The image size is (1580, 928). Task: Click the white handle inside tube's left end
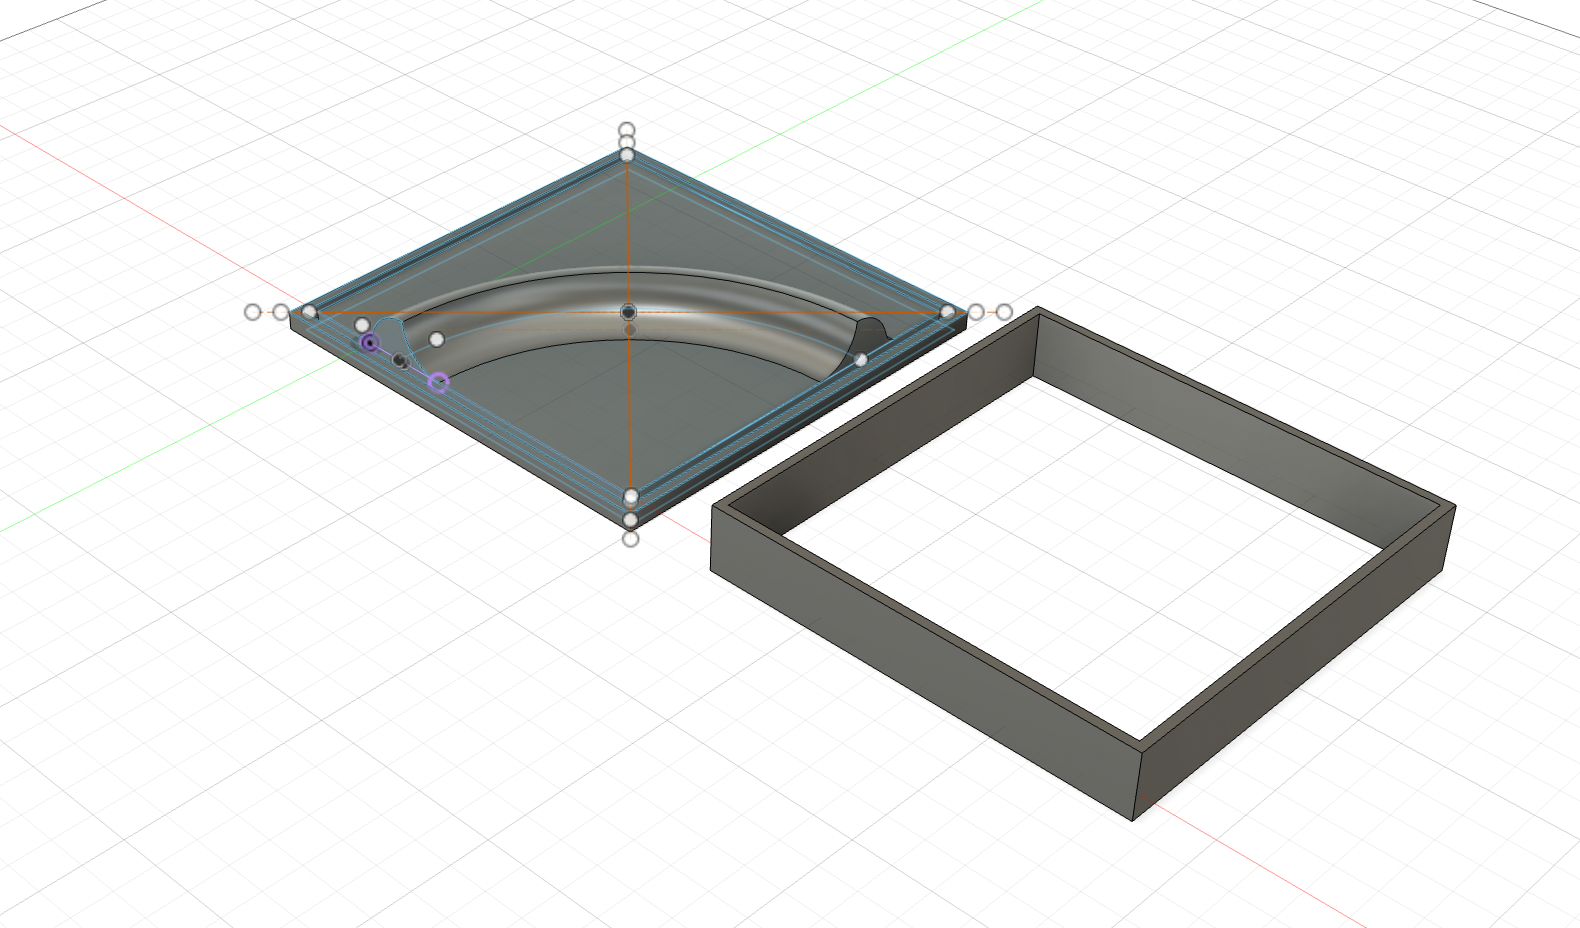point(436,340)
